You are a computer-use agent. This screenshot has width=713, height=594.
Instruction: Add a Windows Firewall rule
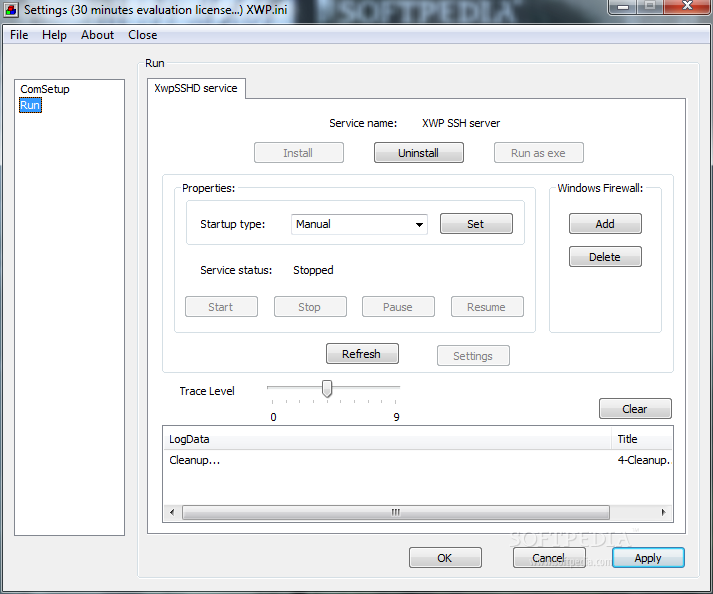605,224
